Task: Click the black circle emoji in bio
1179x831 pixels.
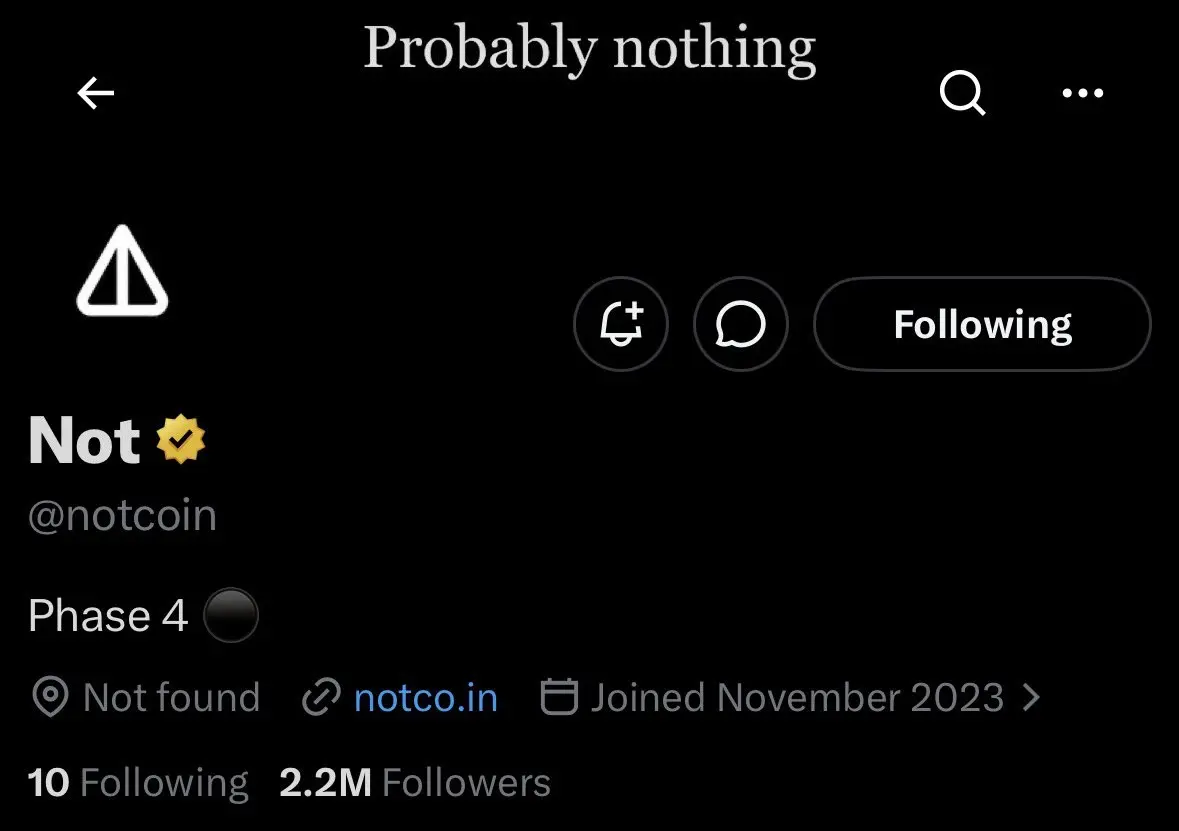Action: pyautogui.click(x=231, y=616)
